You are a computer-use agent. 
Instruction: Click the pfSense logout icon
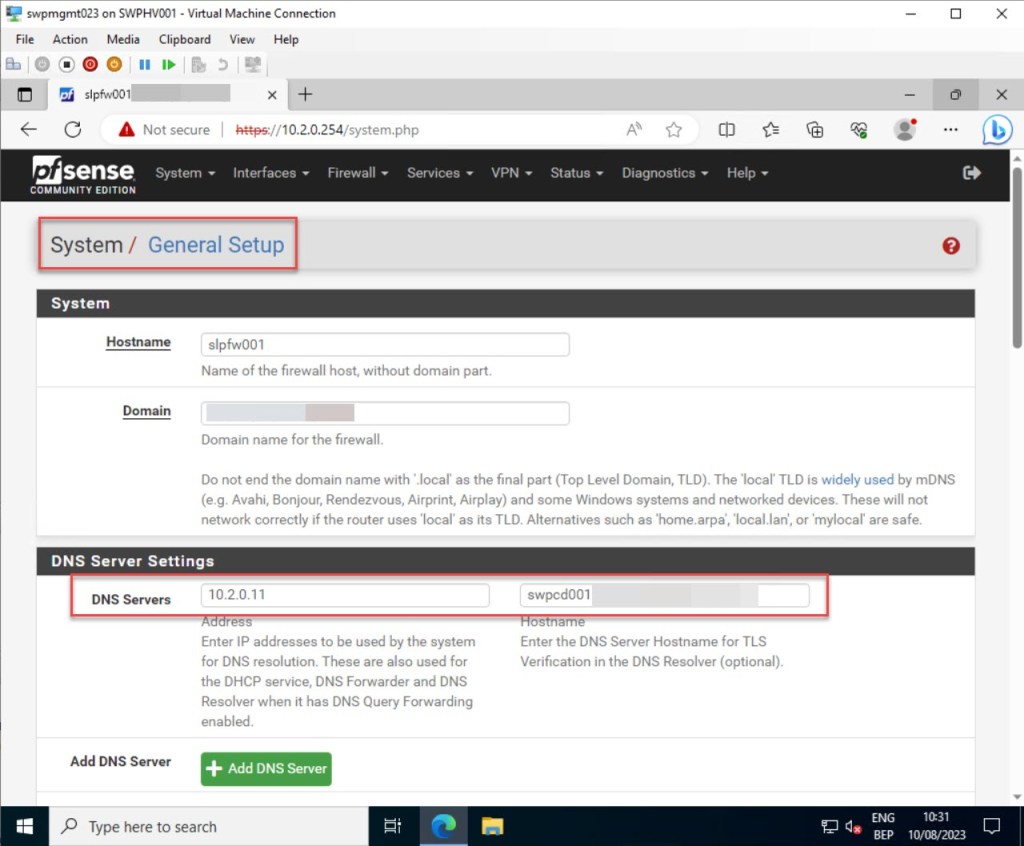[x=971, y=173]
